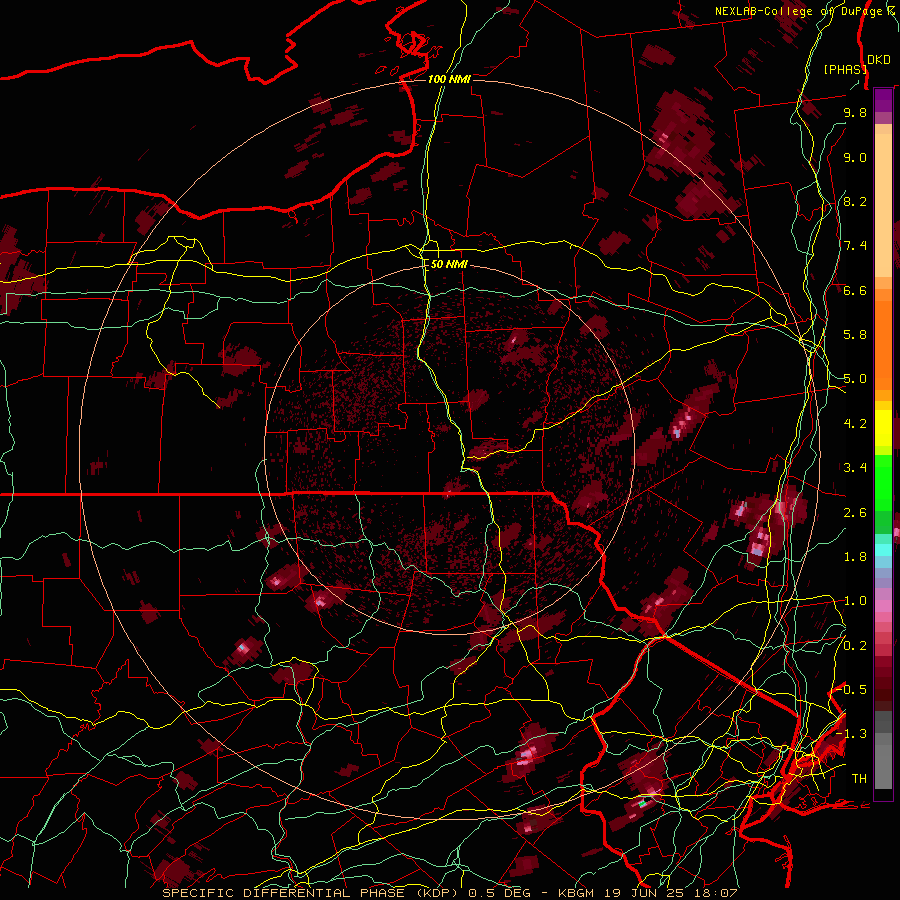The width and height of the screenshot is (900, 900).
Task: Click the TH label at the scale bottom
Action: (859, 778)
